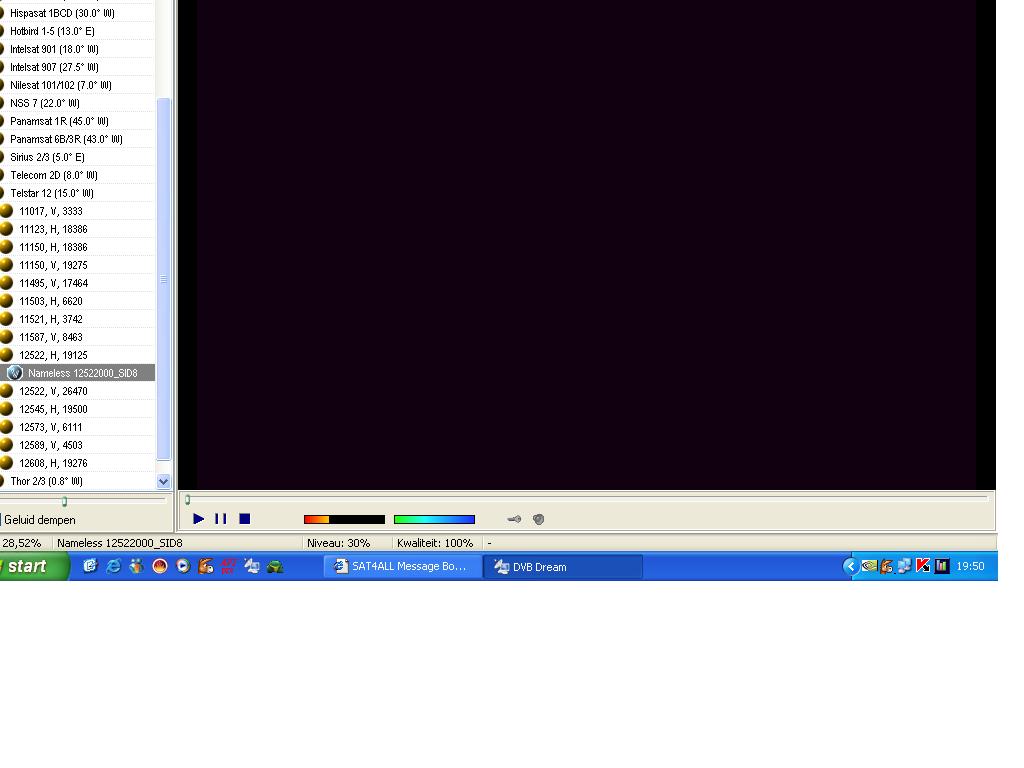Click the green-blue signal quality bar
Image resolution: width=1024 pixels, height=768 pixels.
pos(434,520)
